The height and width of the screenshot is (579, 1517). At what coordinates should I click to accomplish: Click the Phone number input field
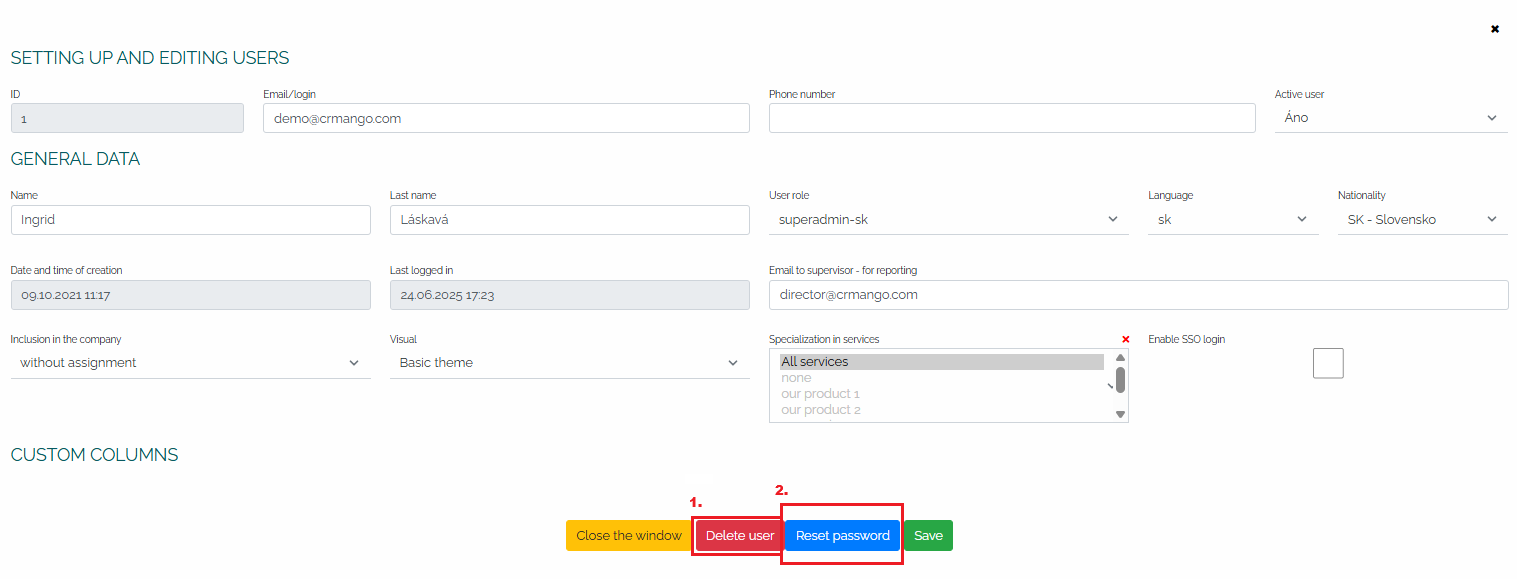tap(1012, 118)
